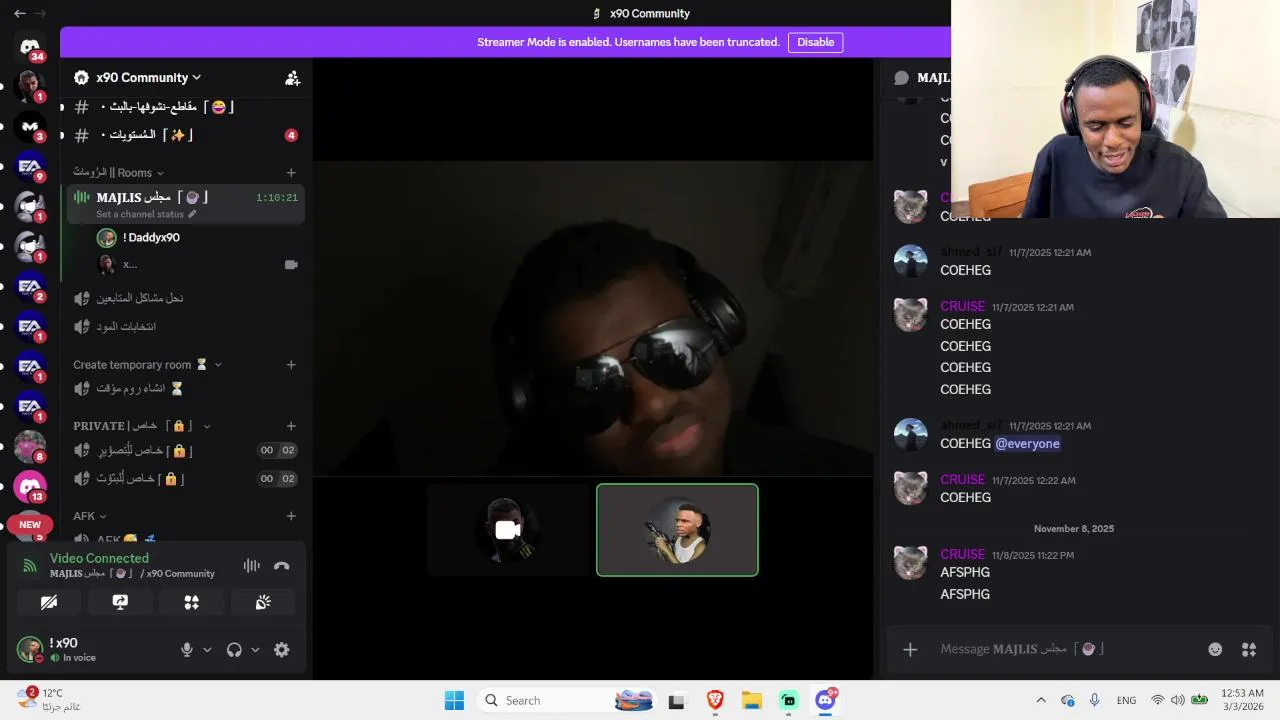Add a channel to the AFK category

click(291, 516)
